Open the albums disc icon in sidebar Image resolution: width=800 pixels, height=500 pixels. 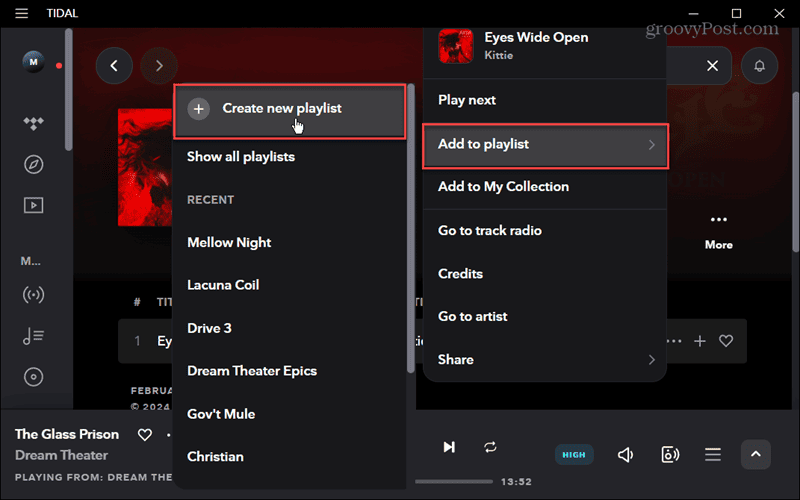coord(34,377)
